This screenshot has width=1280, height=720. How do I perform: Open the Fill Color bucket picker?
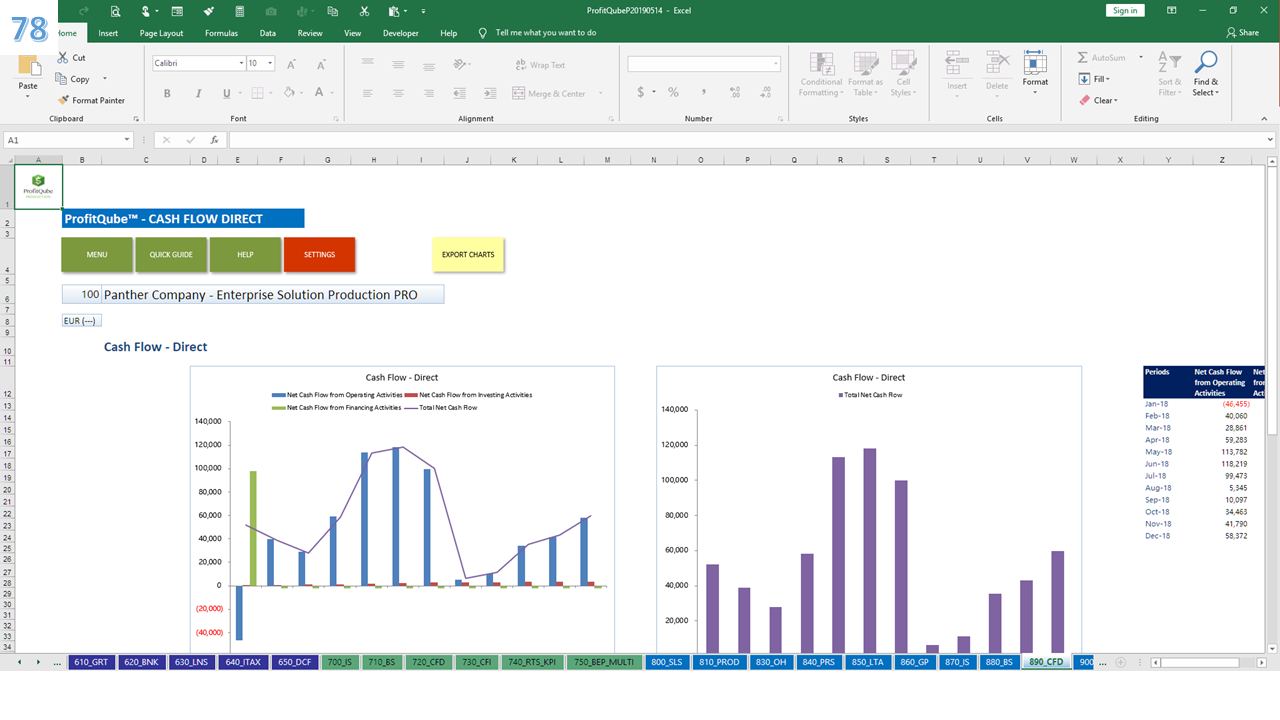[x=289, y=93]
